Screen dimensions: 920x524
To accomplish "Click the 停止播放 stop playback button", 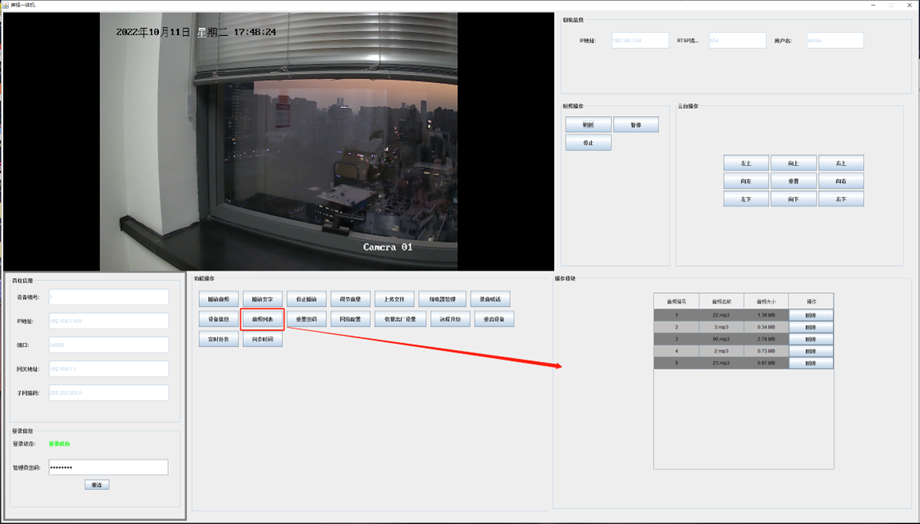I will 307,299.
